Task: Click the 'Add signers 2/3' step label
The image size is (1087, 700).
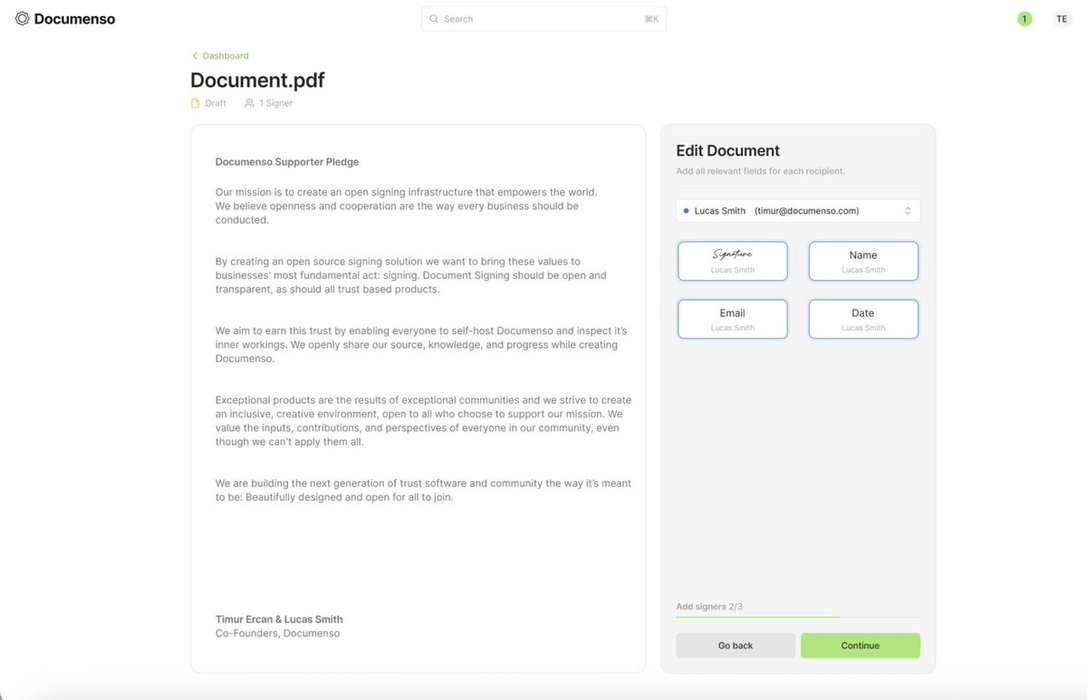Action: (709, 606)
